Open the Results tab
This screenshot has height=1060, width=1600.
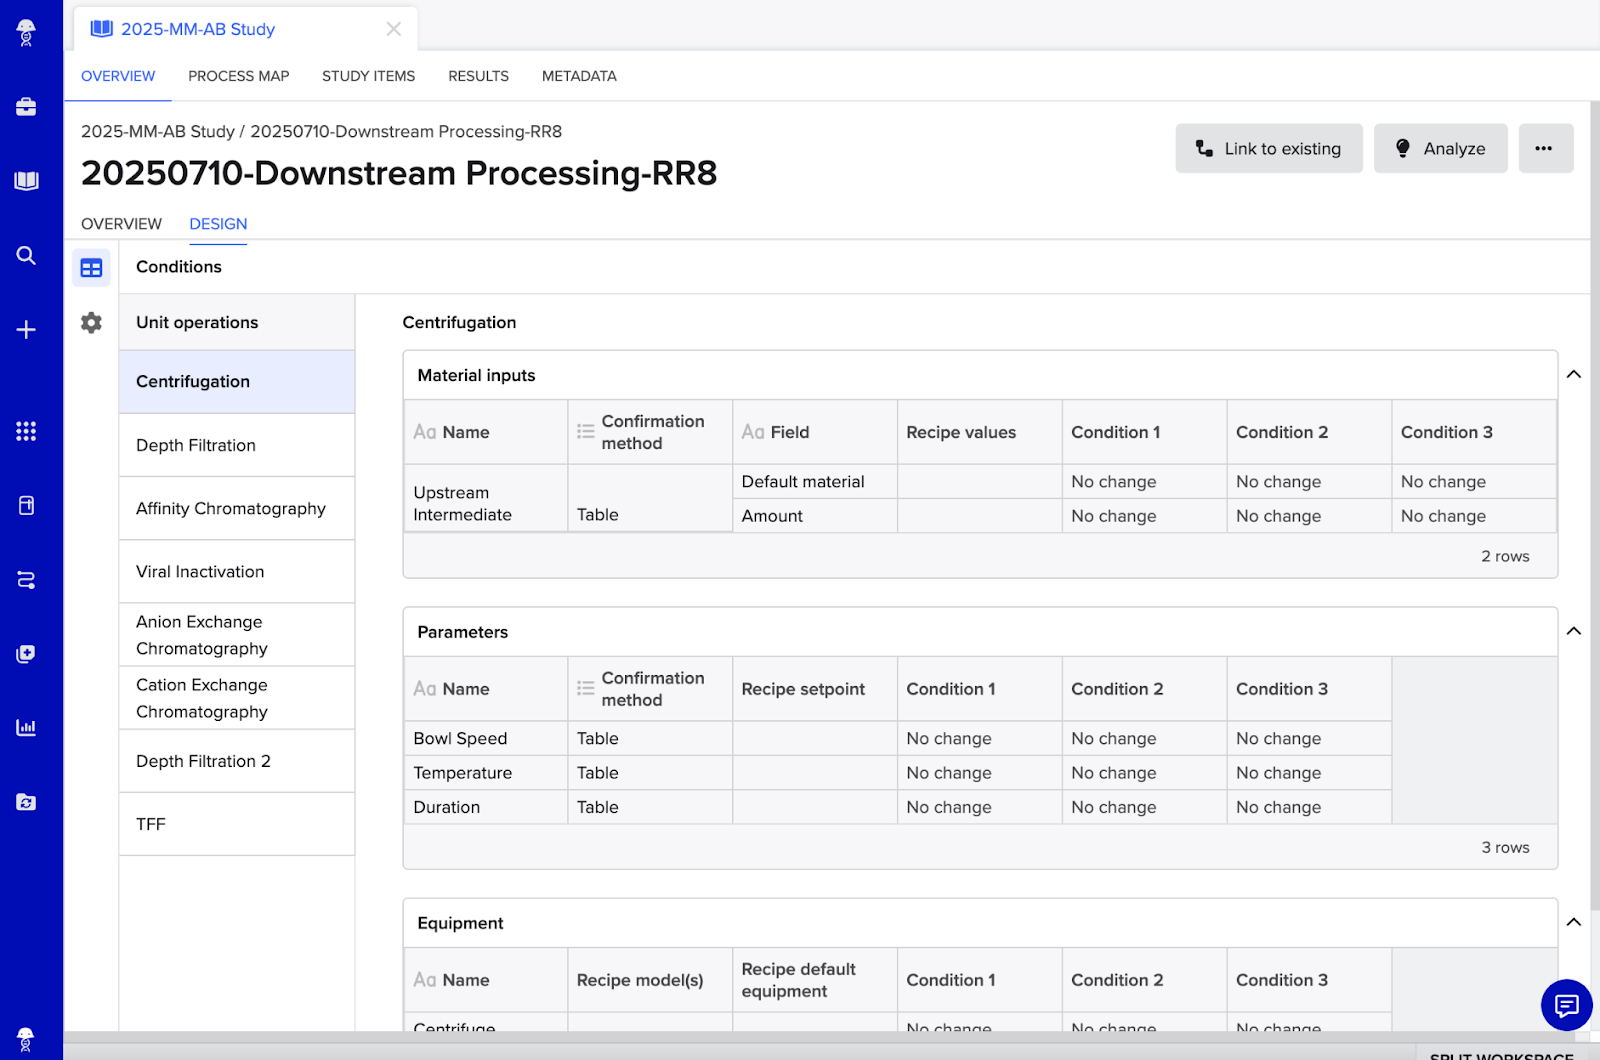click(478, 76)
